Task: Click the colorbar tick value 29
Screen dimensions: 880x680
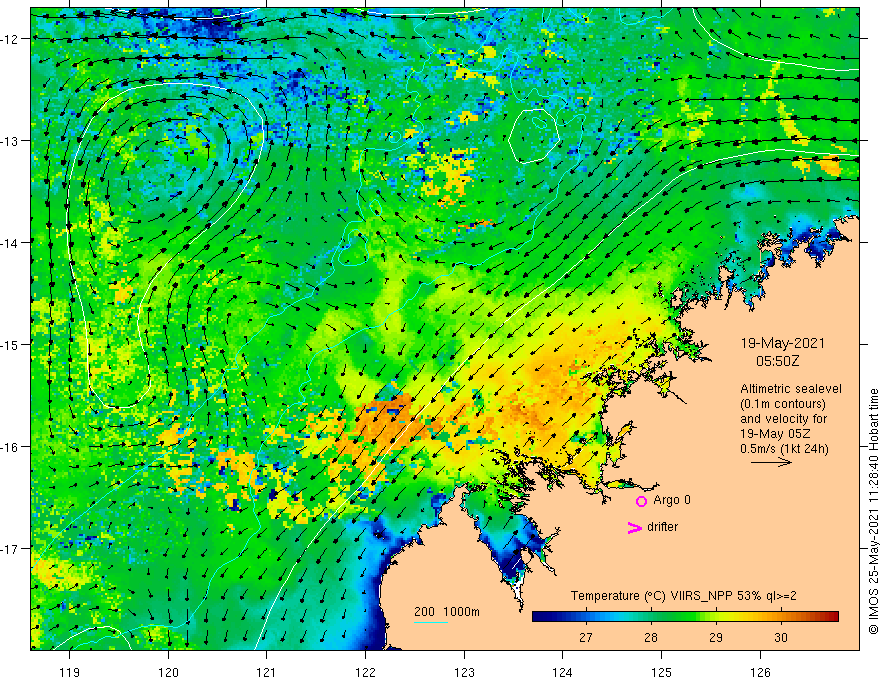Action: tap(716, 637)
